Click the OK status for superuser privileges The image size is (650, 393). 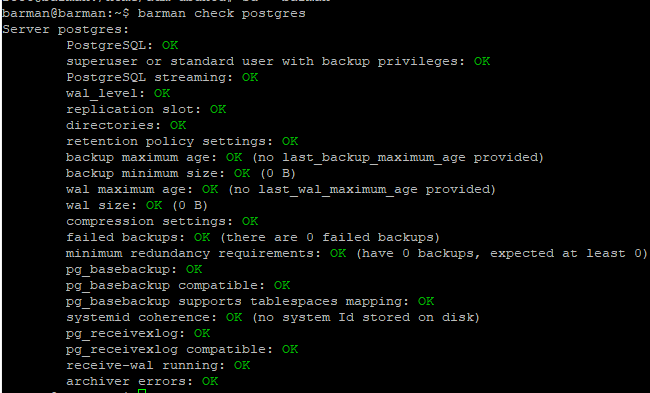point(482,61)
